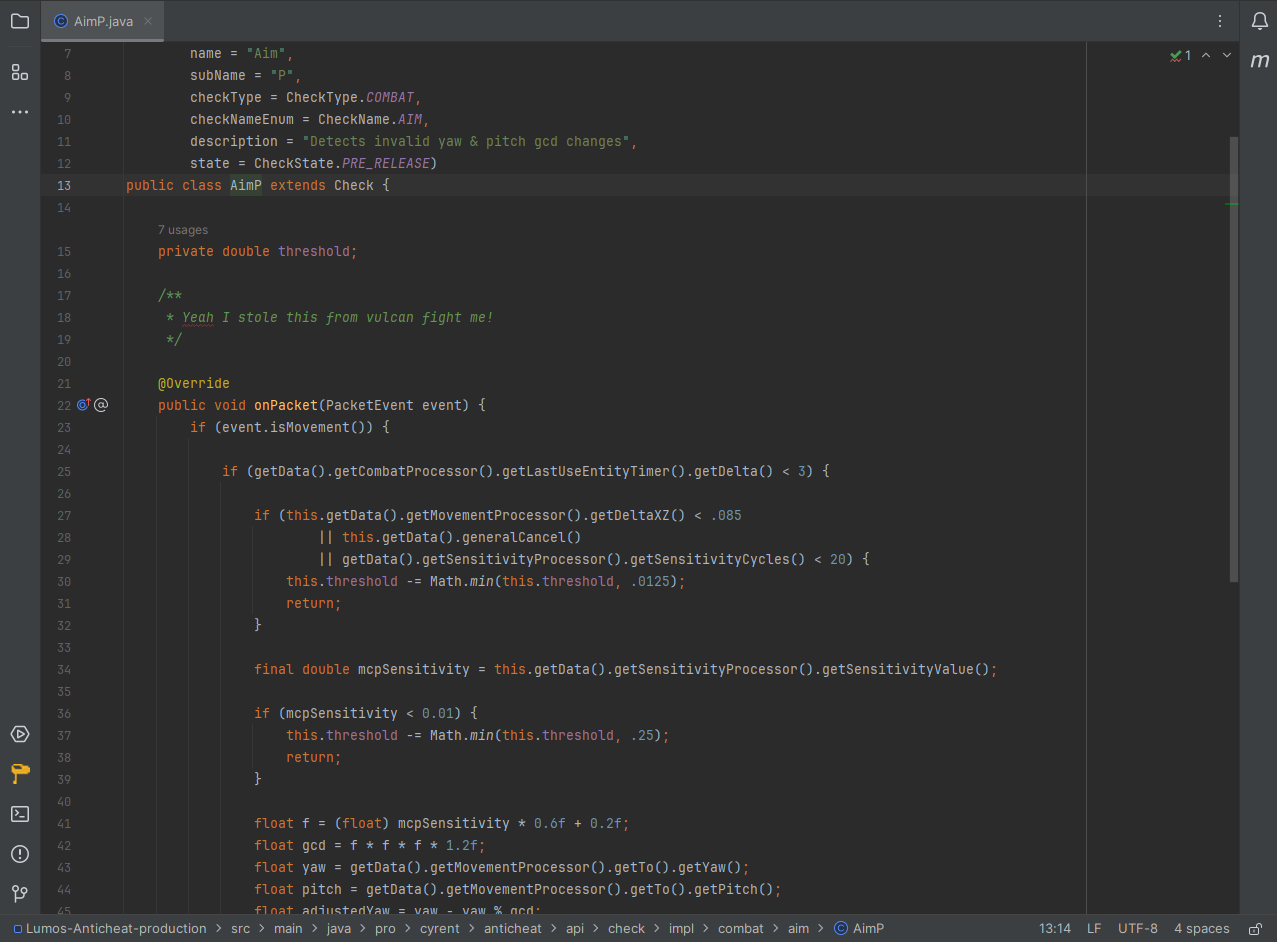
Task: Click CheckType.COMBAT on line 9
Action: 350,98
